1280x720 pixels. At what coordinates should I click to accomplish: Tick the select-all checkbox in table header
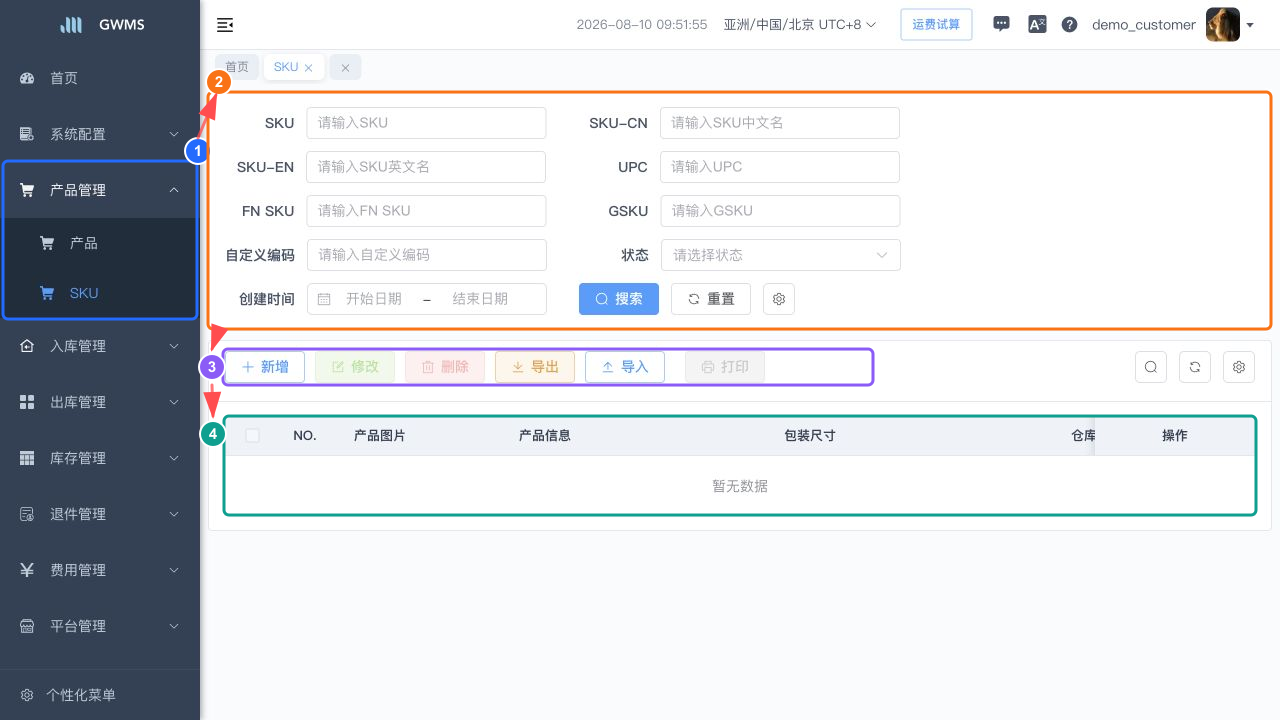[252, 436]
